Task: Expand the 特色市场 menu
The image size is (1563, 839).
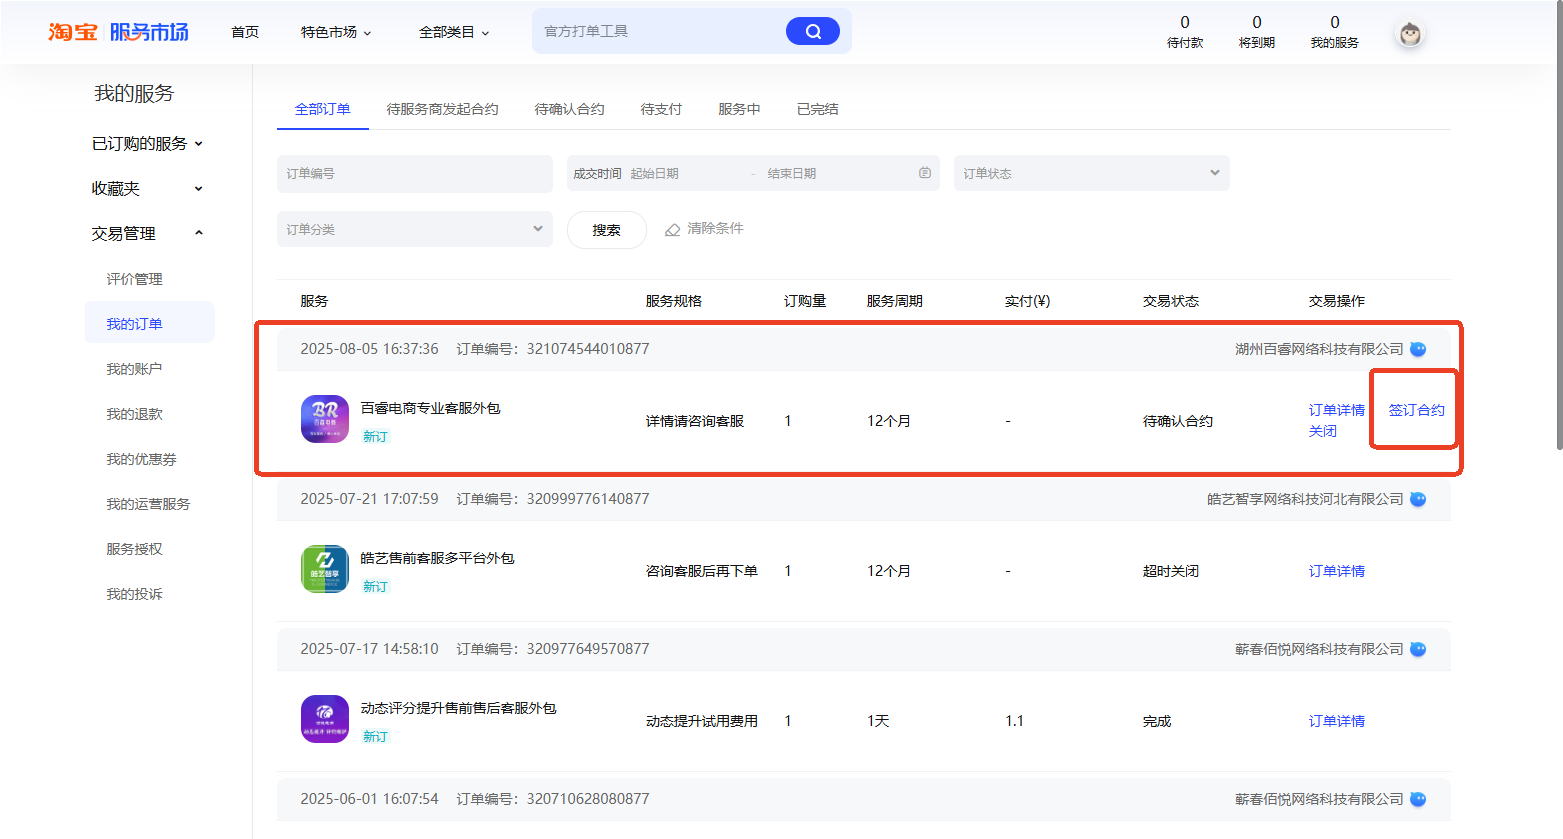Action: (x=335, y=31)
